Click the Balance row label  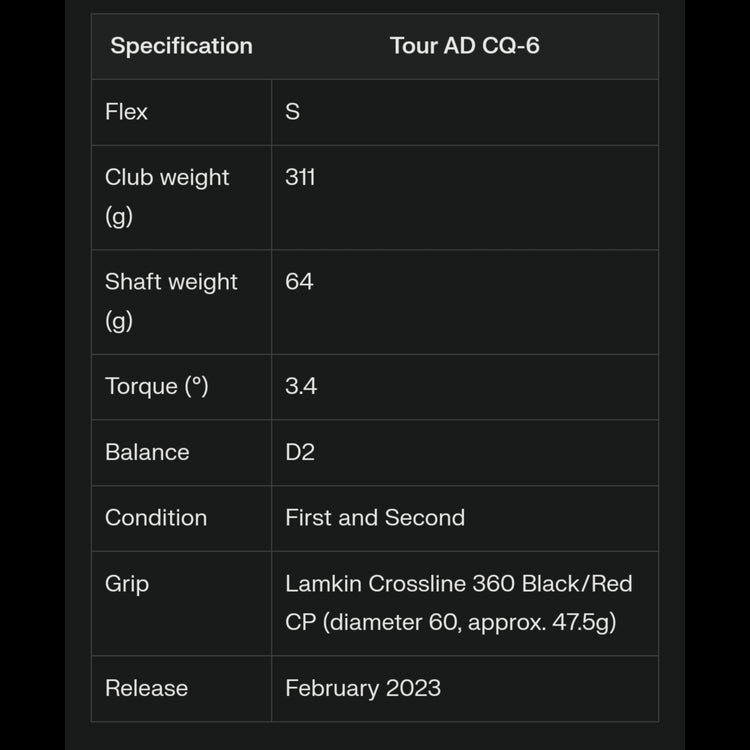(147, 452)
